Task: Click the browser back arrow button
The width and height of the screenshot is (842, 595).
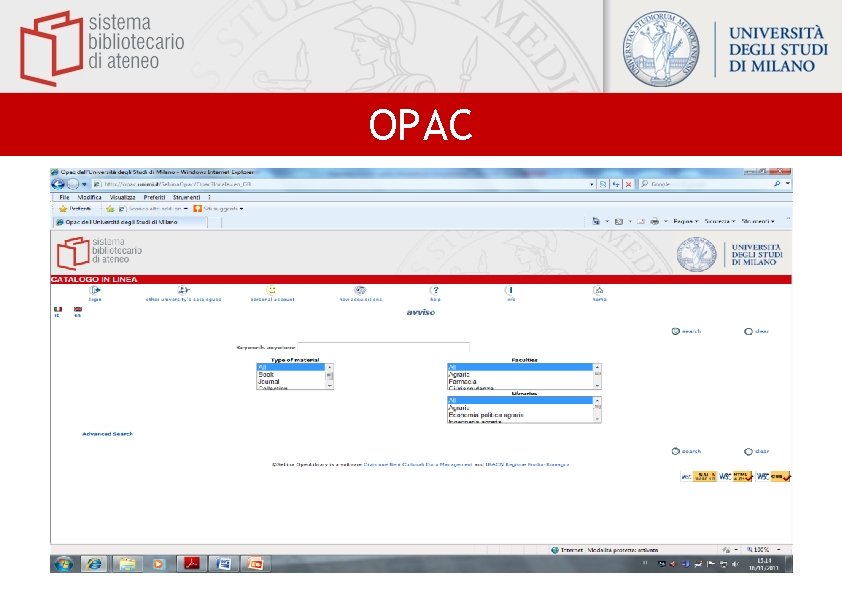Action: tap(57, 184)
